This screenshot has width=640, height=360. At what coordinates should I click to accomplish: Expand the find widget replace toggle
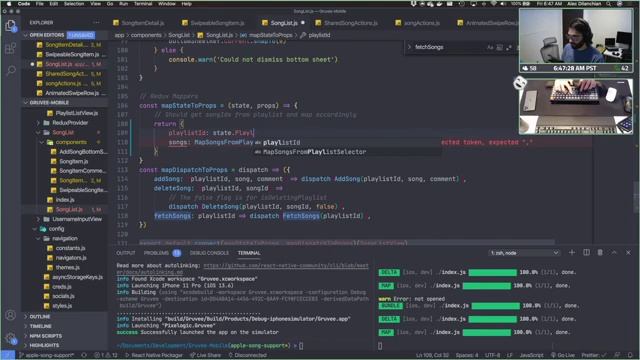tap(409, 47)
